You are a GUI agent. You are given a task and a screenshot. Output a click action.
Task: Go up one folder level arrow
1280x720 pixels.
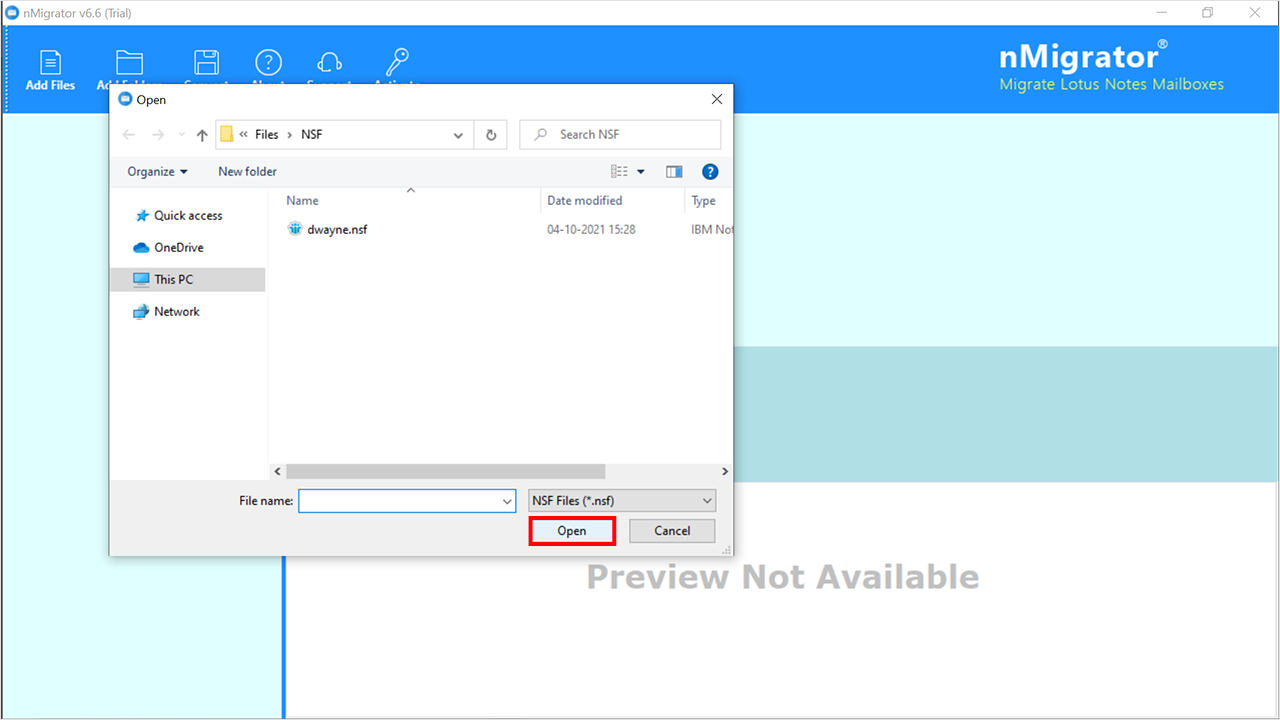pos(202,135)
